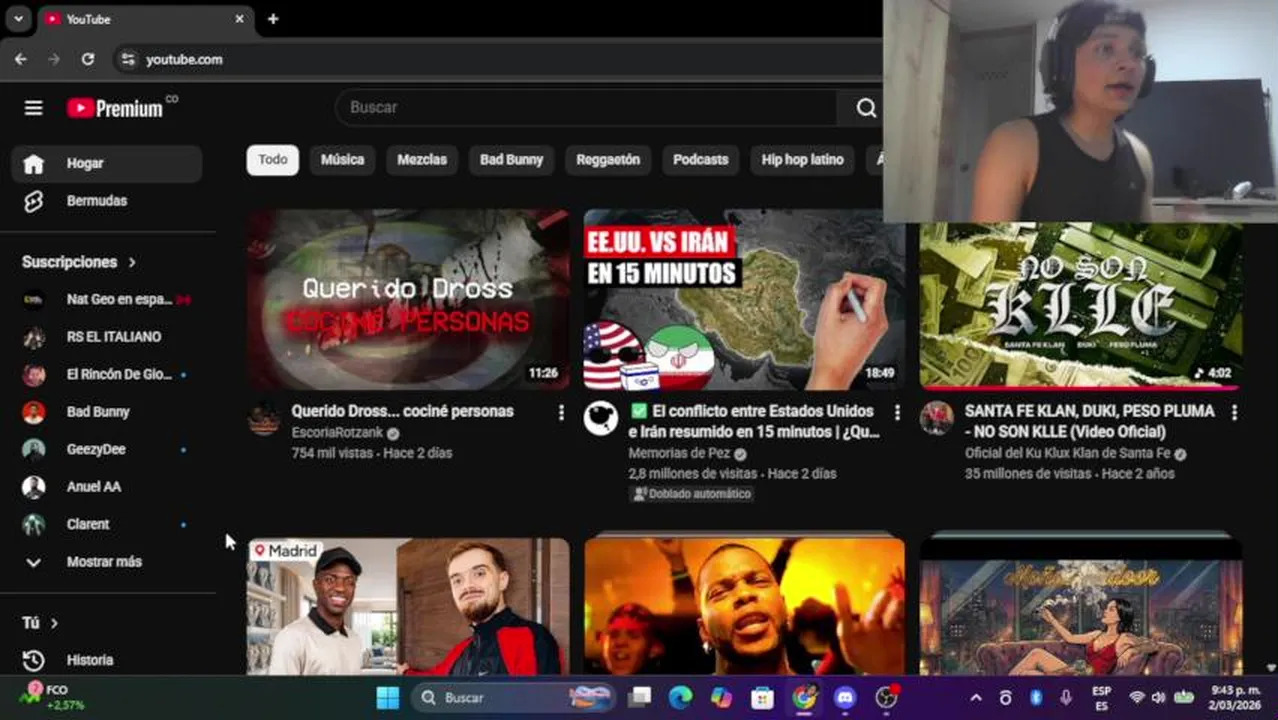
Task: Open the NO SON KLLE video title
Action: 1090,421
